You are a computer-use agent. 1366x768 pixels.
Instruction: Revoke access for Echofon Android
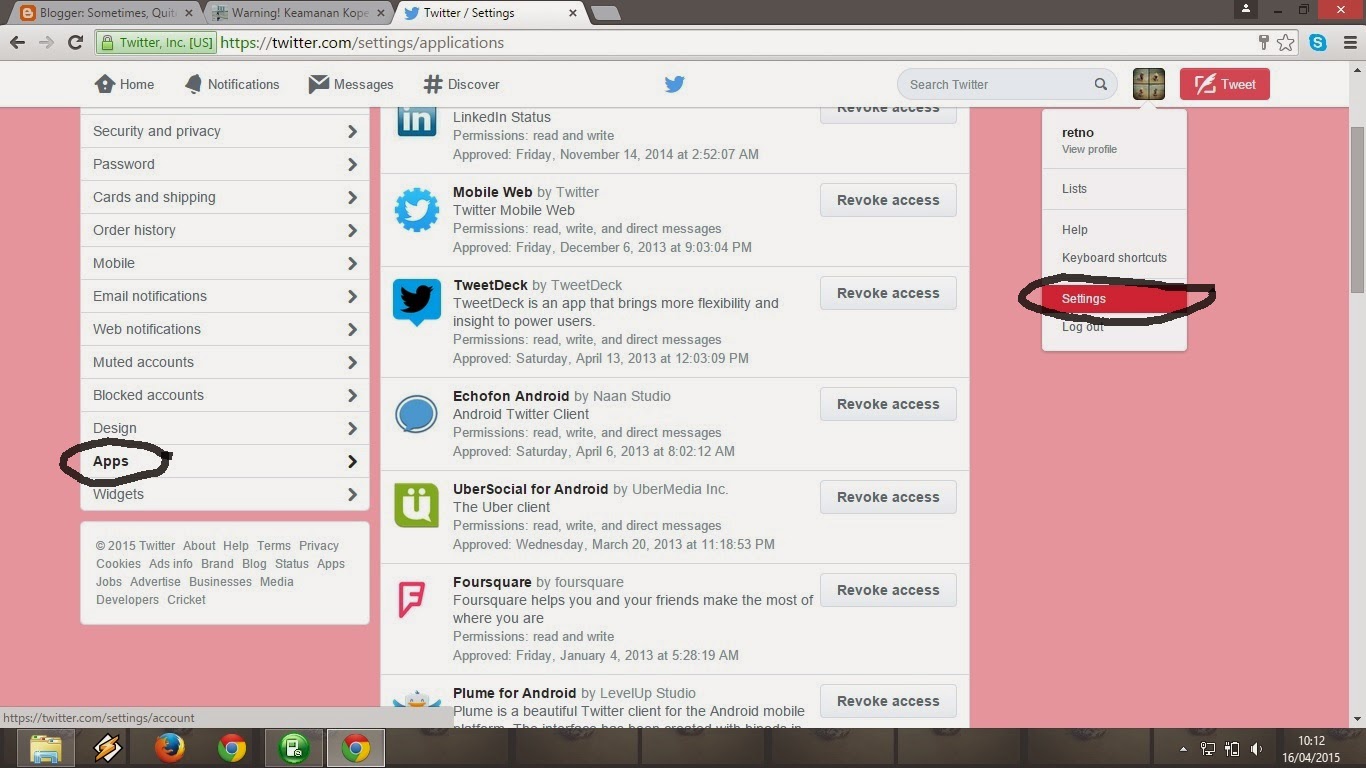tap(888, 404)
